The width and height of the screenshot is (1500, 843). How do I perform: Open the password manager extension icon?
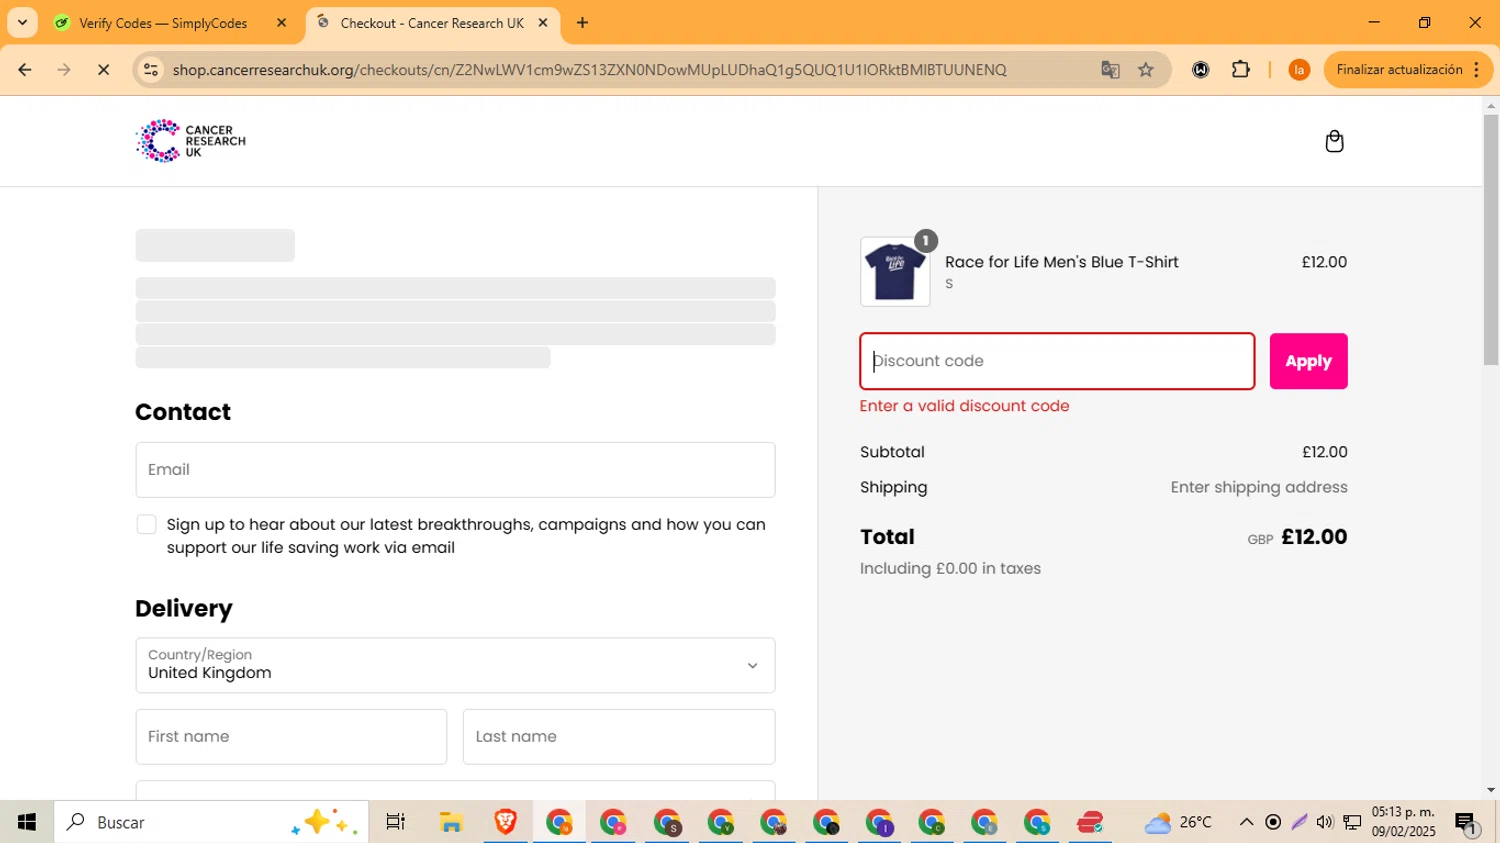point(1201,70)
